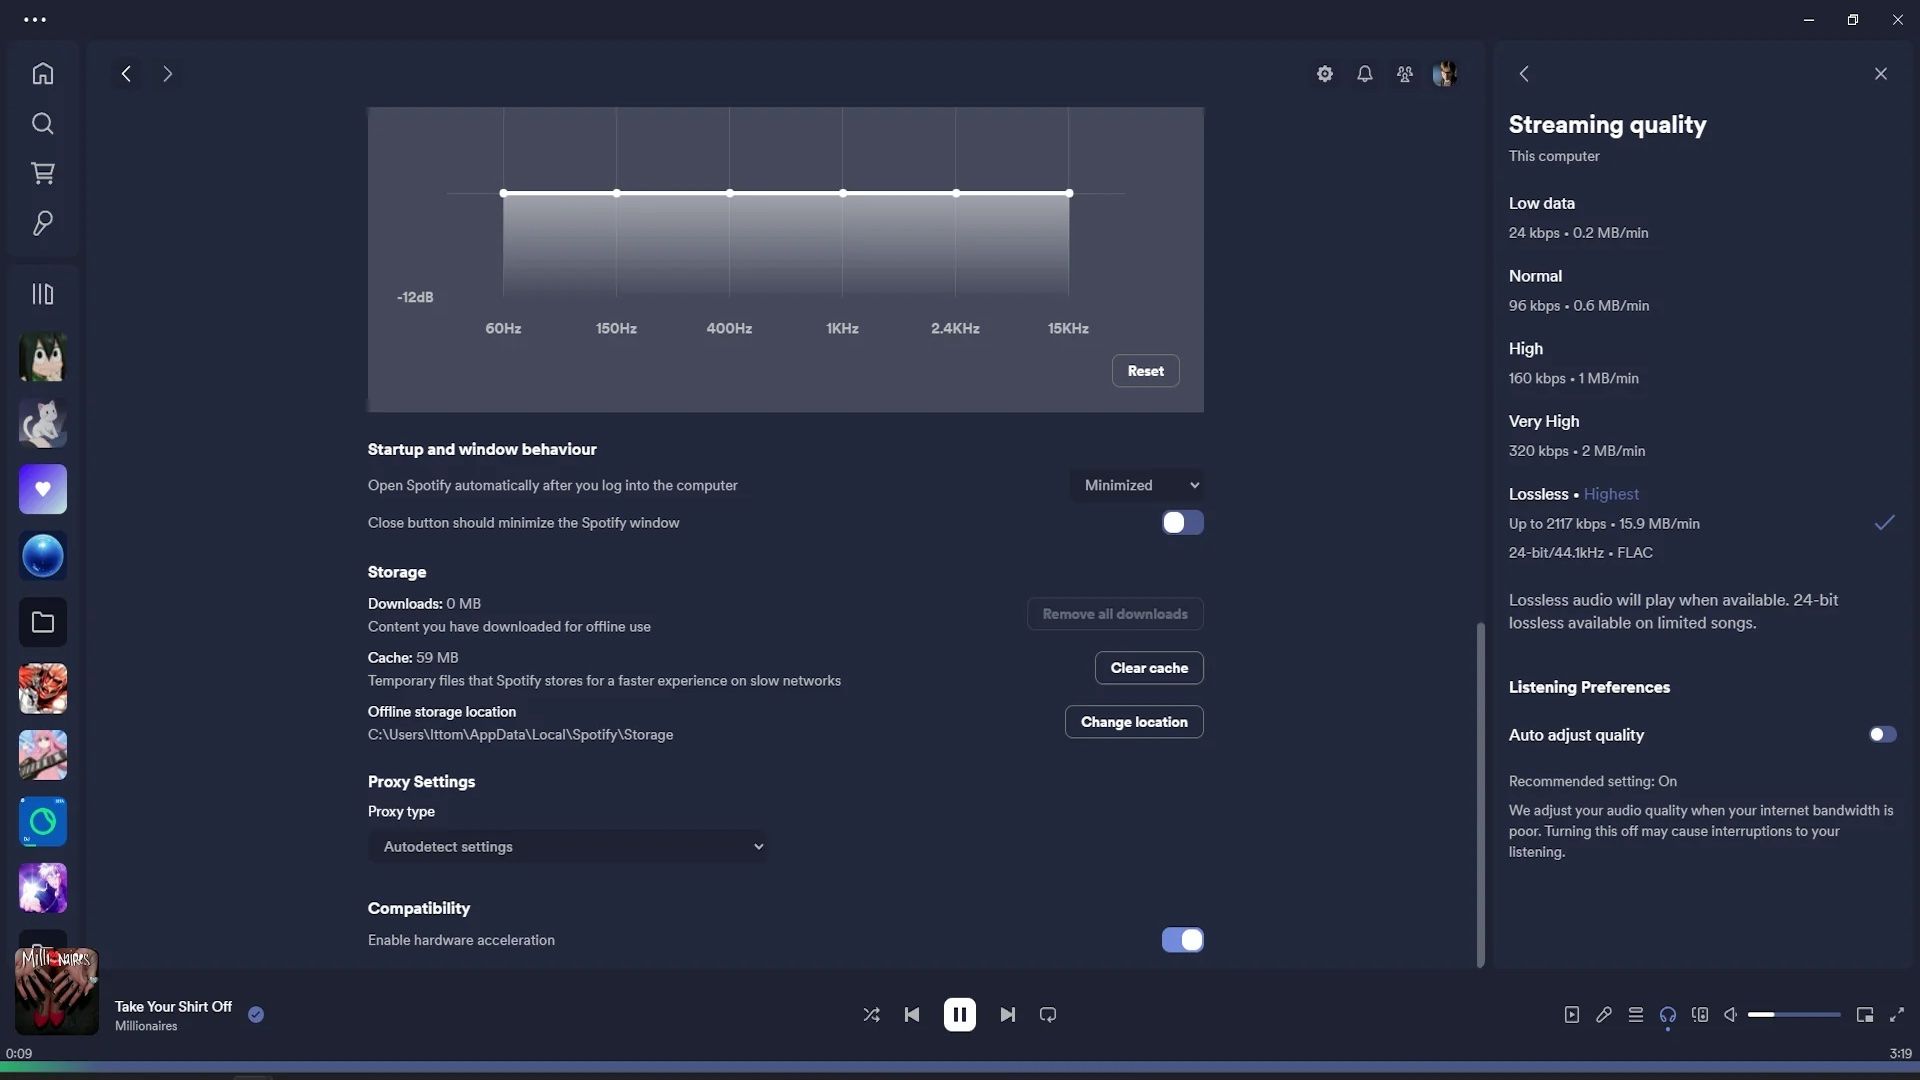This screenshot has width=1920, height=1080.
Task: Click the Now Playing fullscreen icon
Action: pyautogui.click(x=1899, y=1014)
